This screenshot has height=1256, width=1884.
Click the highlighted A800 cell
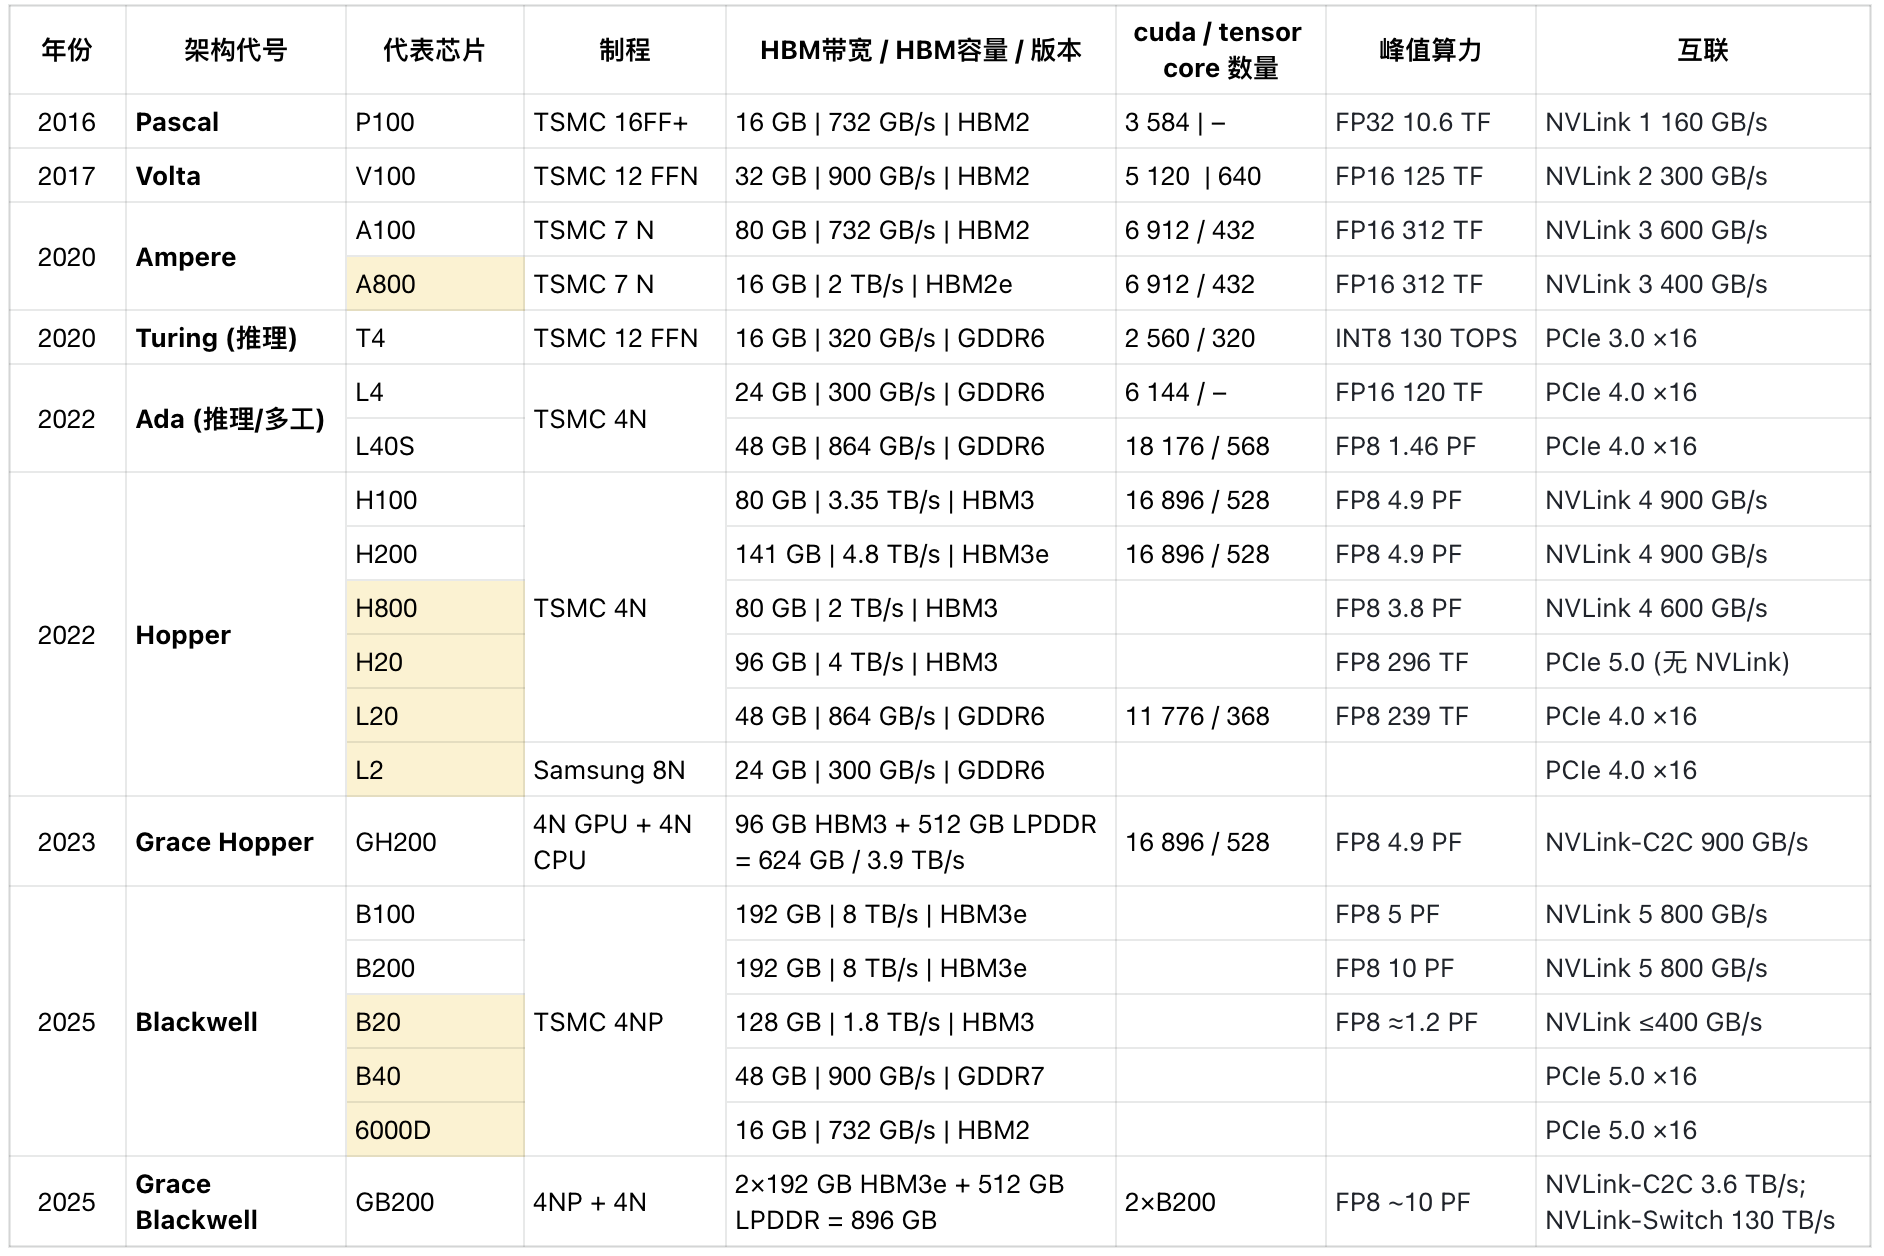pos(435,284)
